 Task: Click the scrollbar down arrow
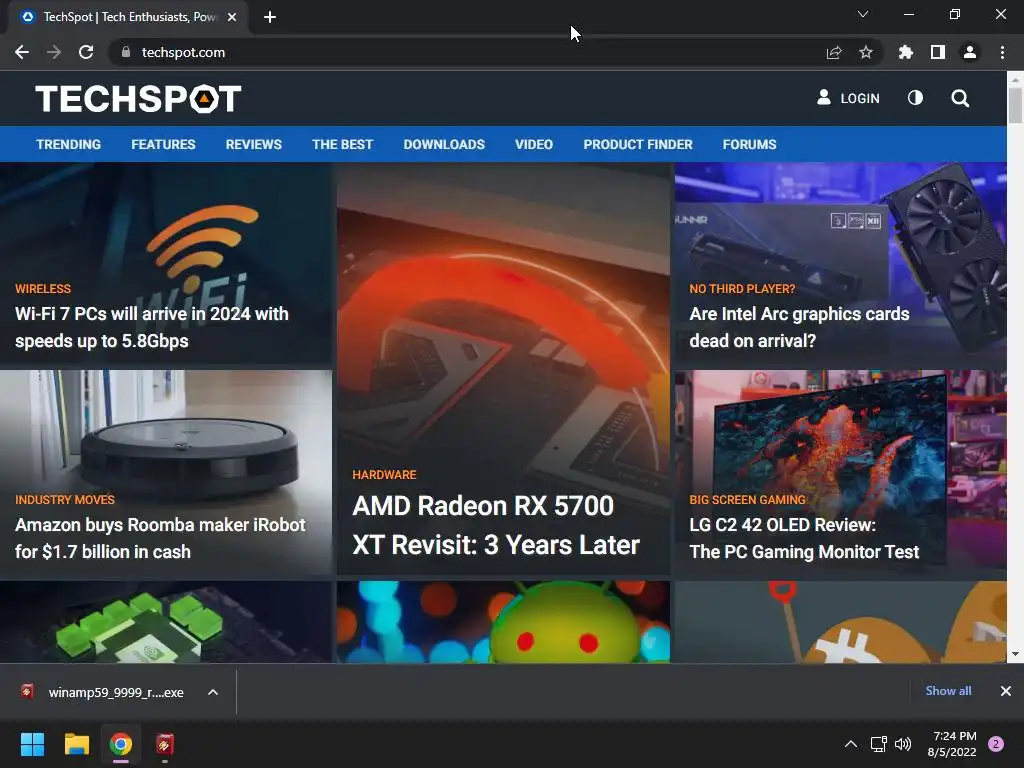point(1015,654)
